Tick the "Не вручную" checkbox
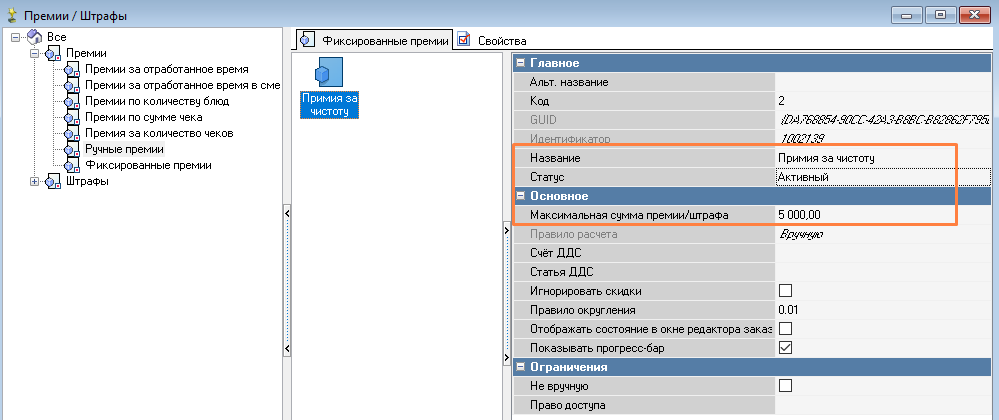The width and height of the screenshot is (999, 420). pyautogui.click(x=785, y=386)
